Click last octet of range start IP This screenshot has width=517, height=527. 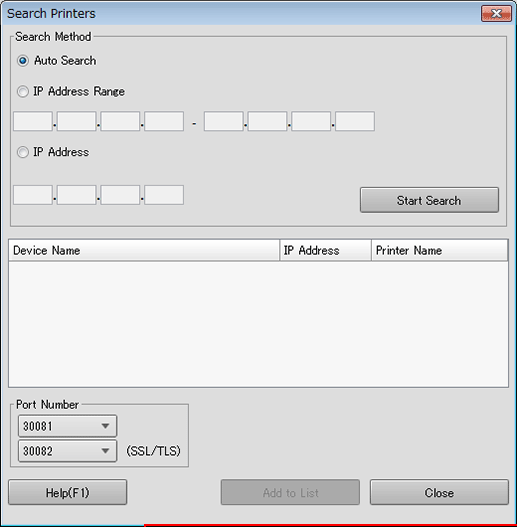[164, 121]
